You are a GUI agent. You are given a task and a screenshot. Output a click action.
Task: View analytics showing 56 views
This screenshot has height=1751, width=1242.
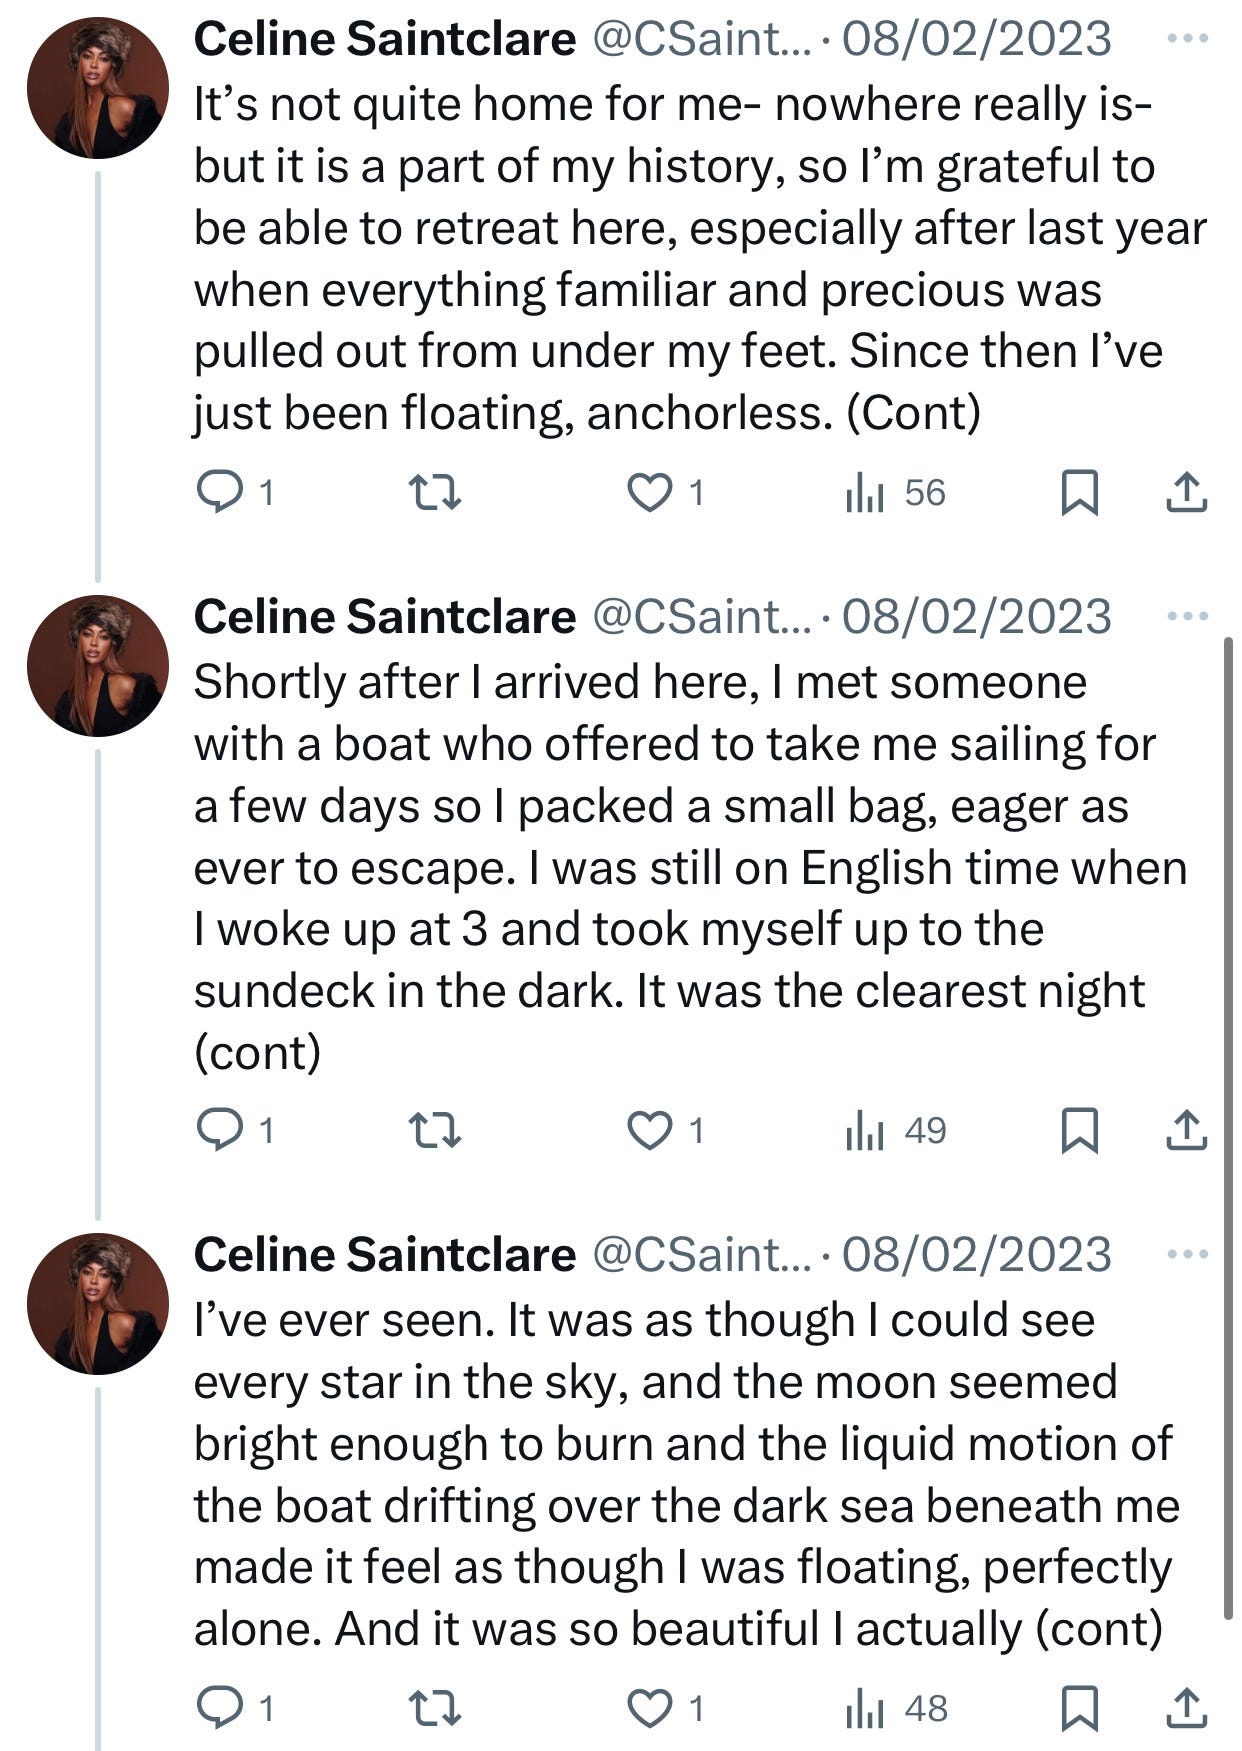(x=895, y=492)
